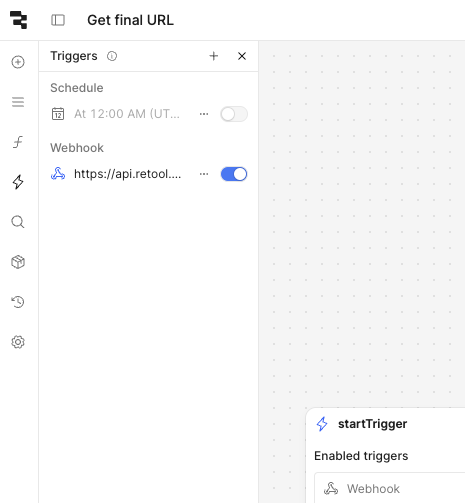Screen dimensions: 465x503
Task: Add a new trigger with plus button
Action: click(214, 56)
